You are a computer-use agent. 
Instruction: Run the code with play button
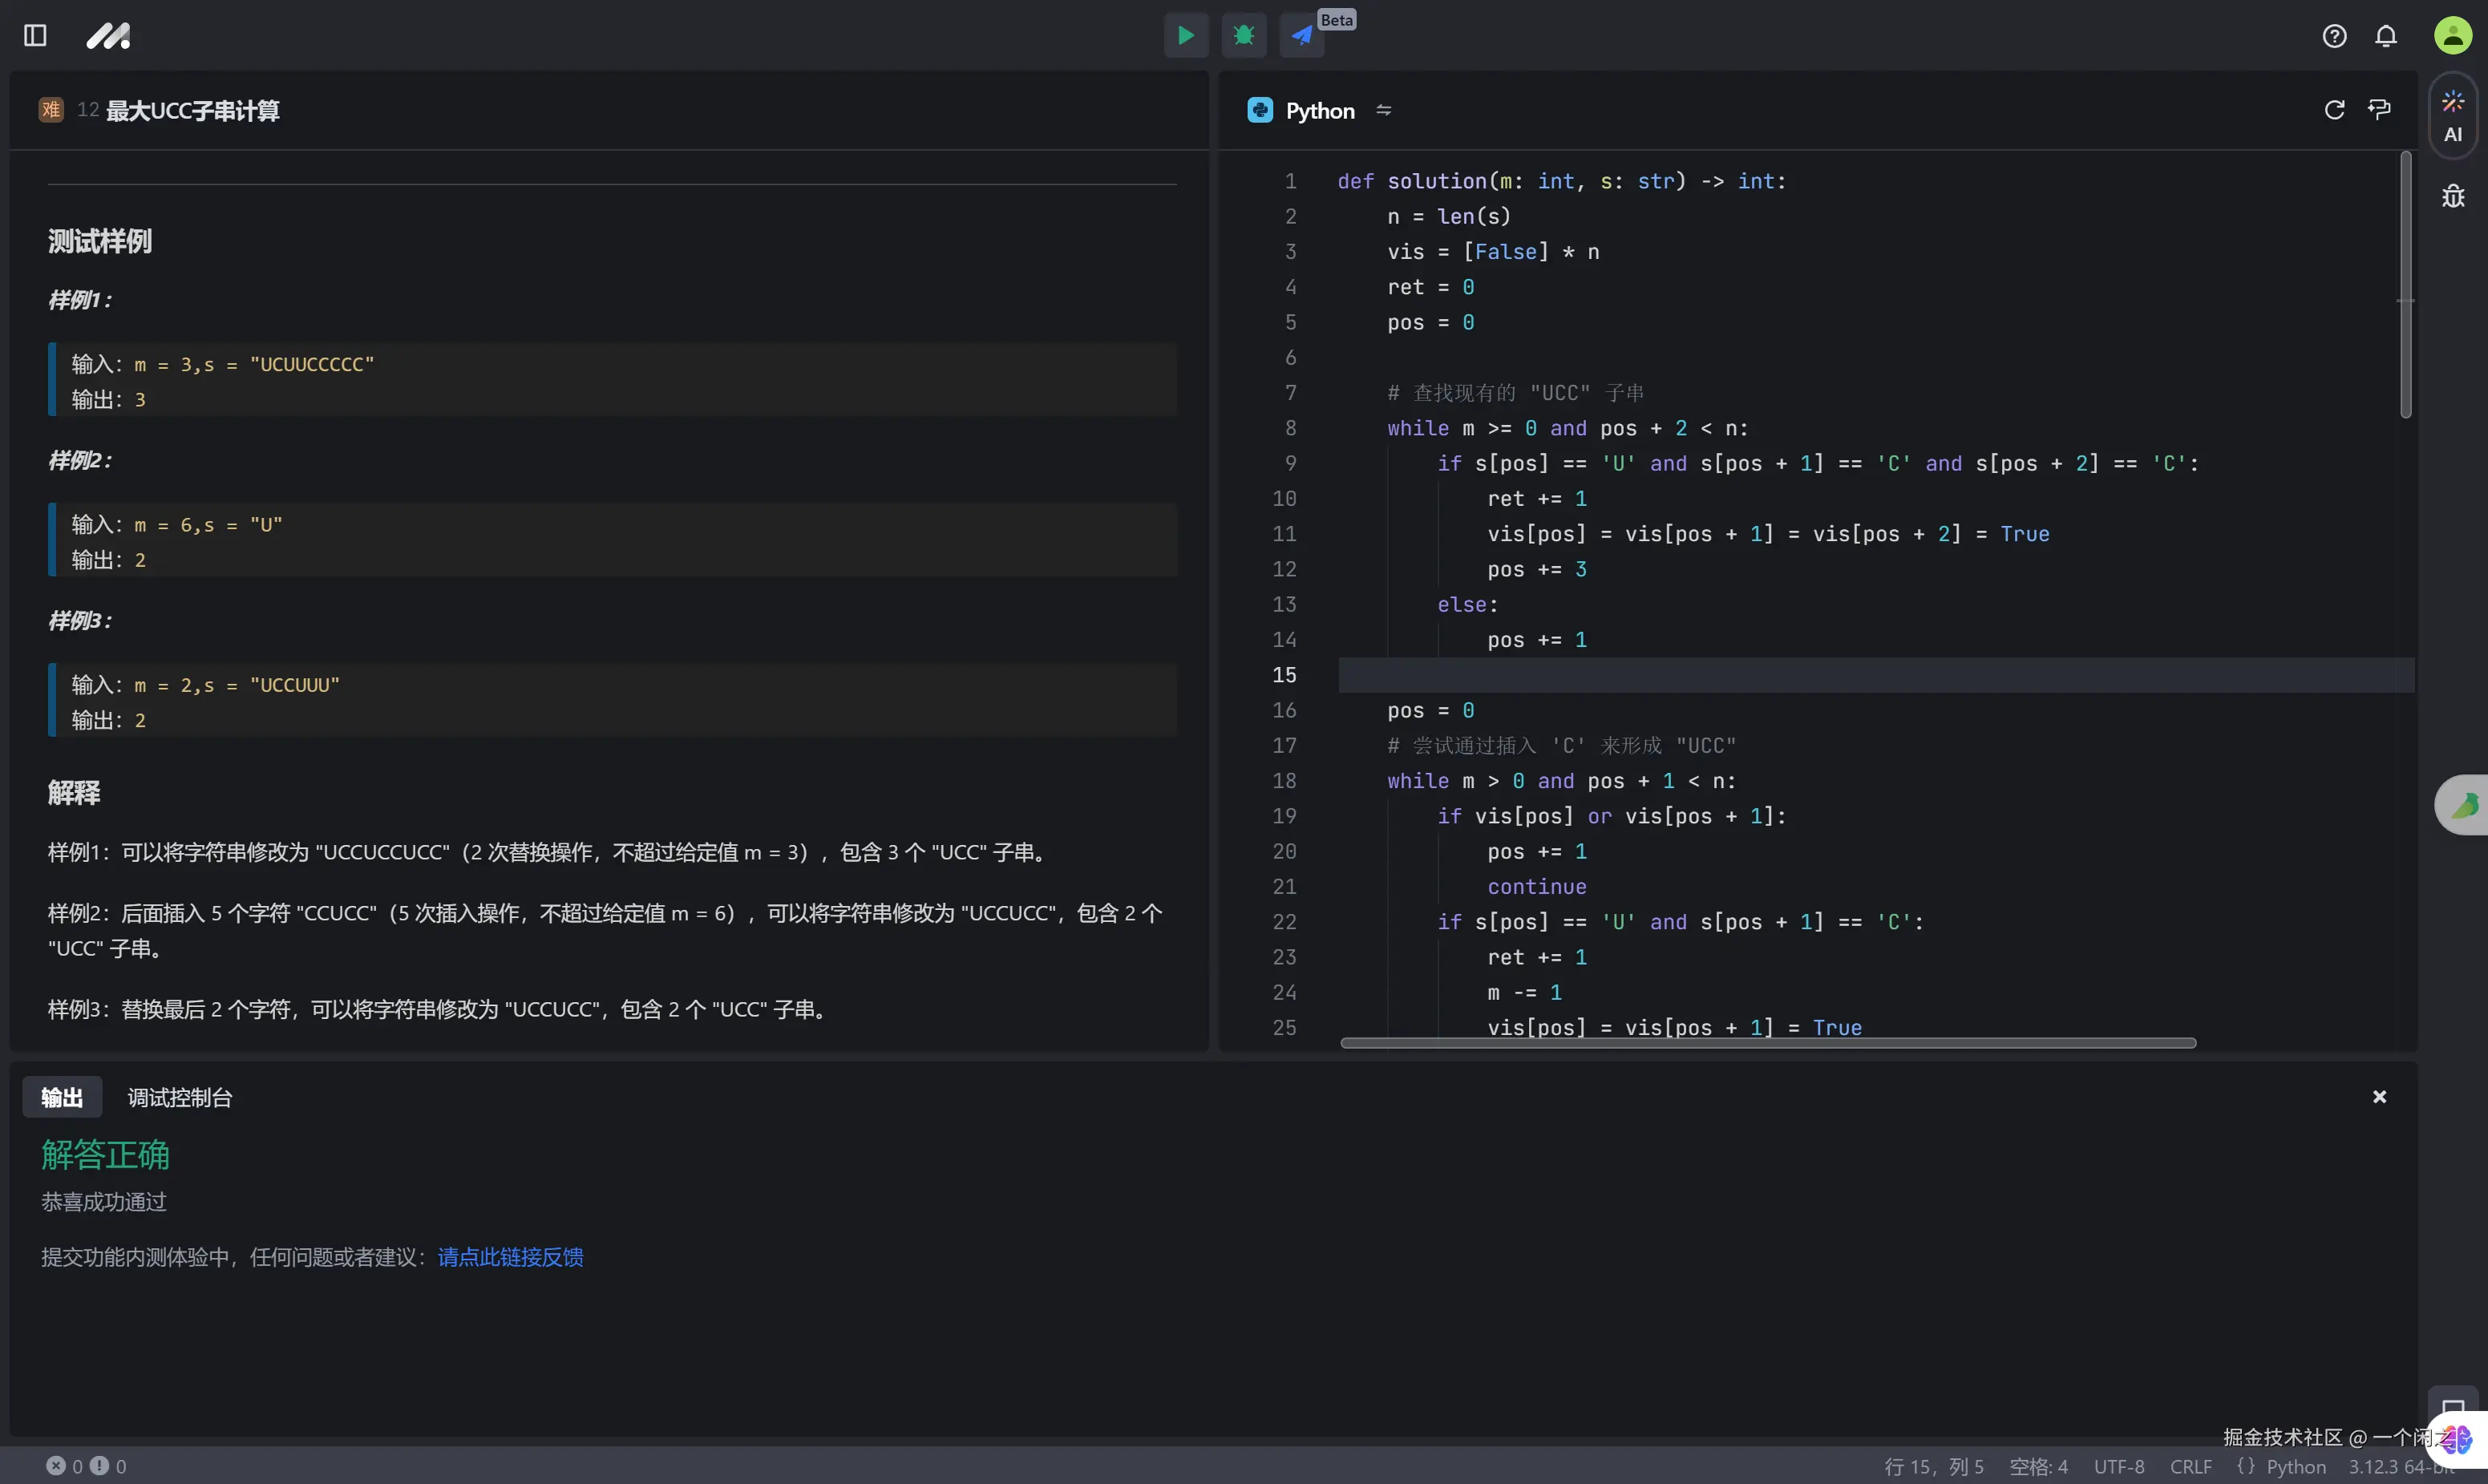(1186, 36)
